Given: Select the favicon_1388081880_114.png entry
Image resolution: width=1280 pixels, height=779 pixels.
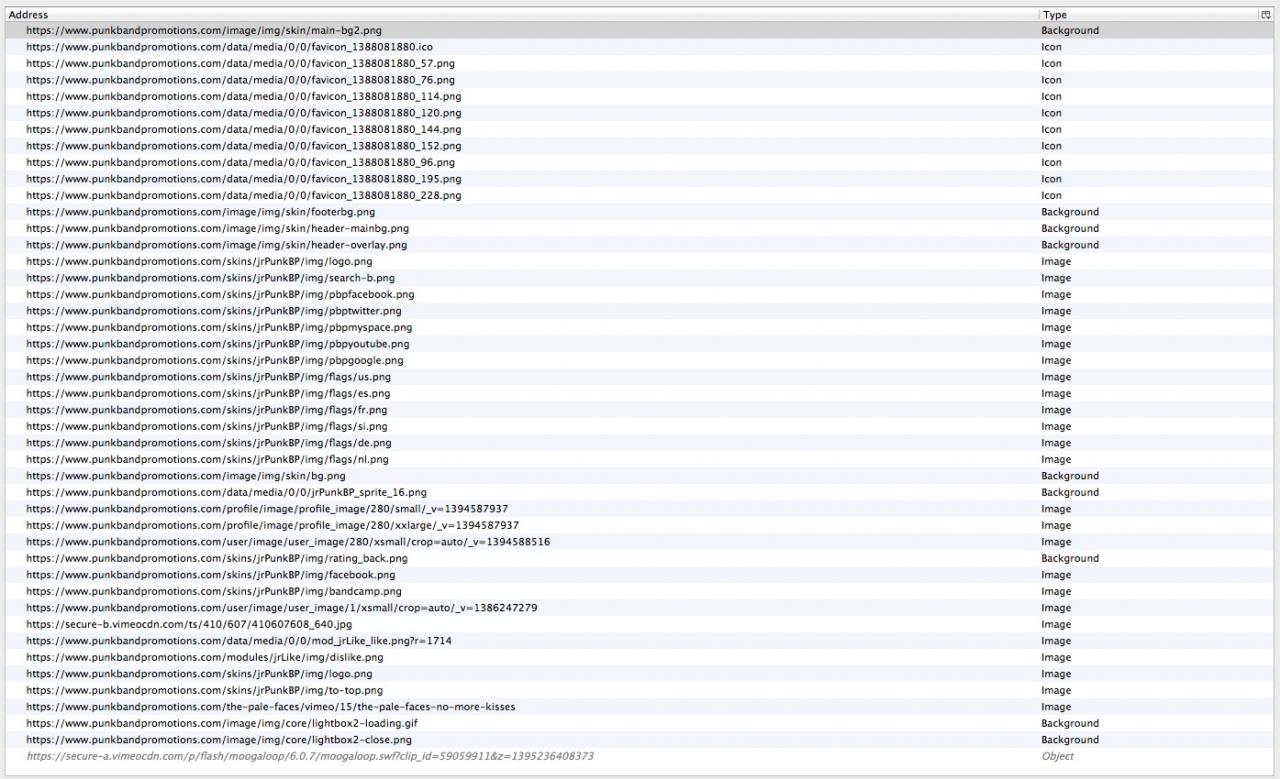Looking at the screenshot, I should tap(640, 97).
